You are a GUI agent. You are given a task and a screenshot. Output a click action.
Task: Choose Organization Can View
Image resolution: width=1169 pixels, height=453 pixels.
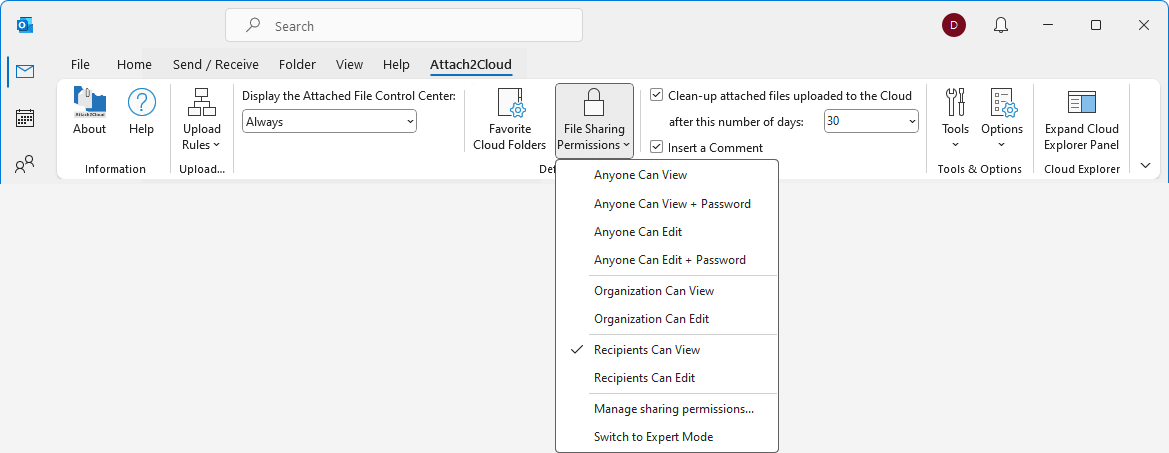pyautogui.click(x=667, y=291)
